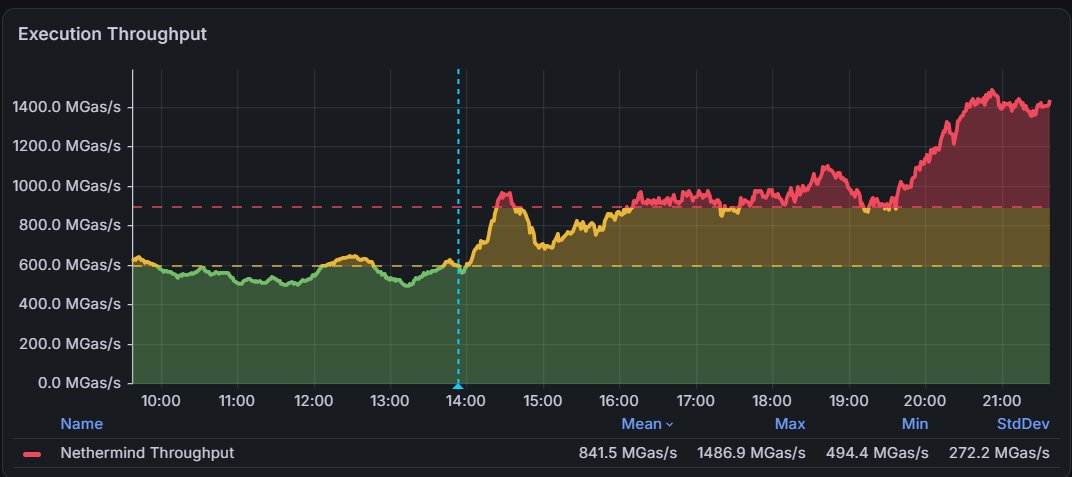Click the 17:00 time axis label

[696, 401]
